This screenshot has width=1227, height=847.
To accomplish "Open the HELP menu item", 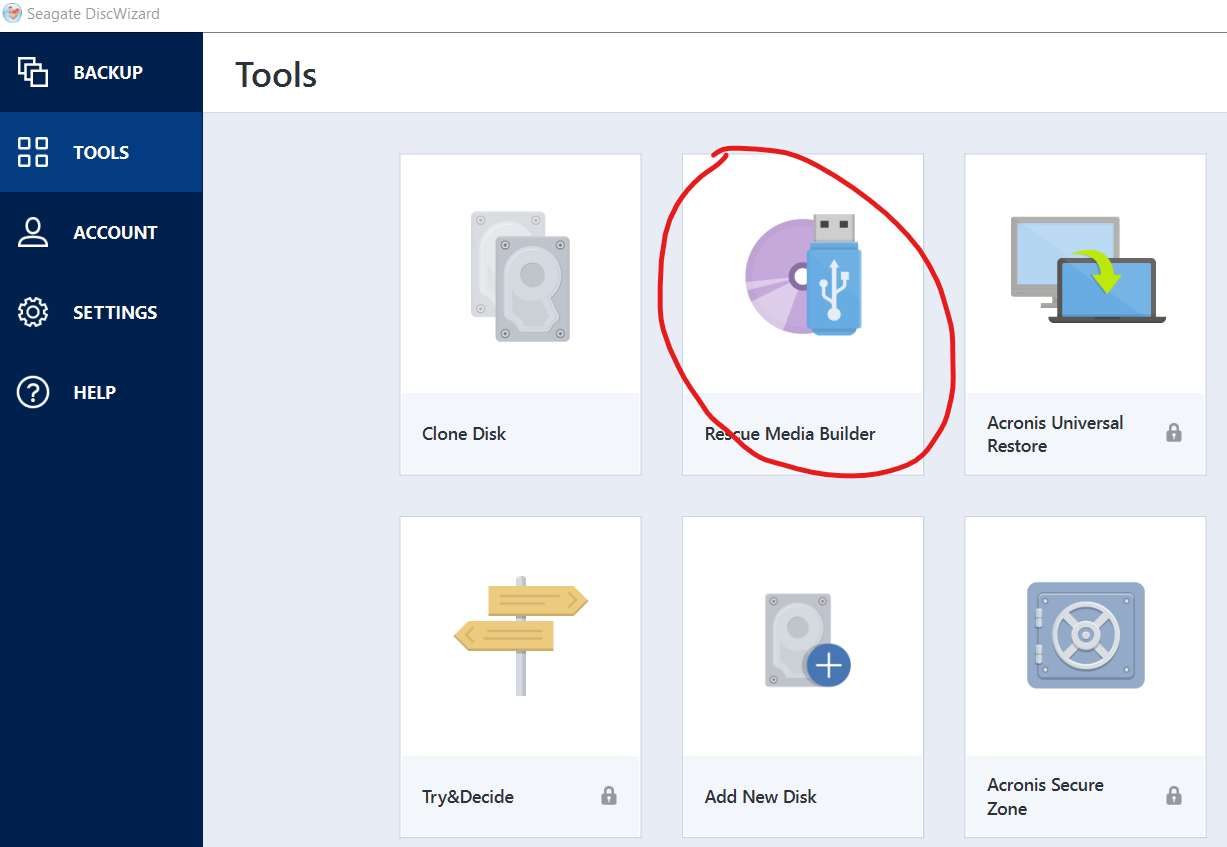I will coord(95,392).
